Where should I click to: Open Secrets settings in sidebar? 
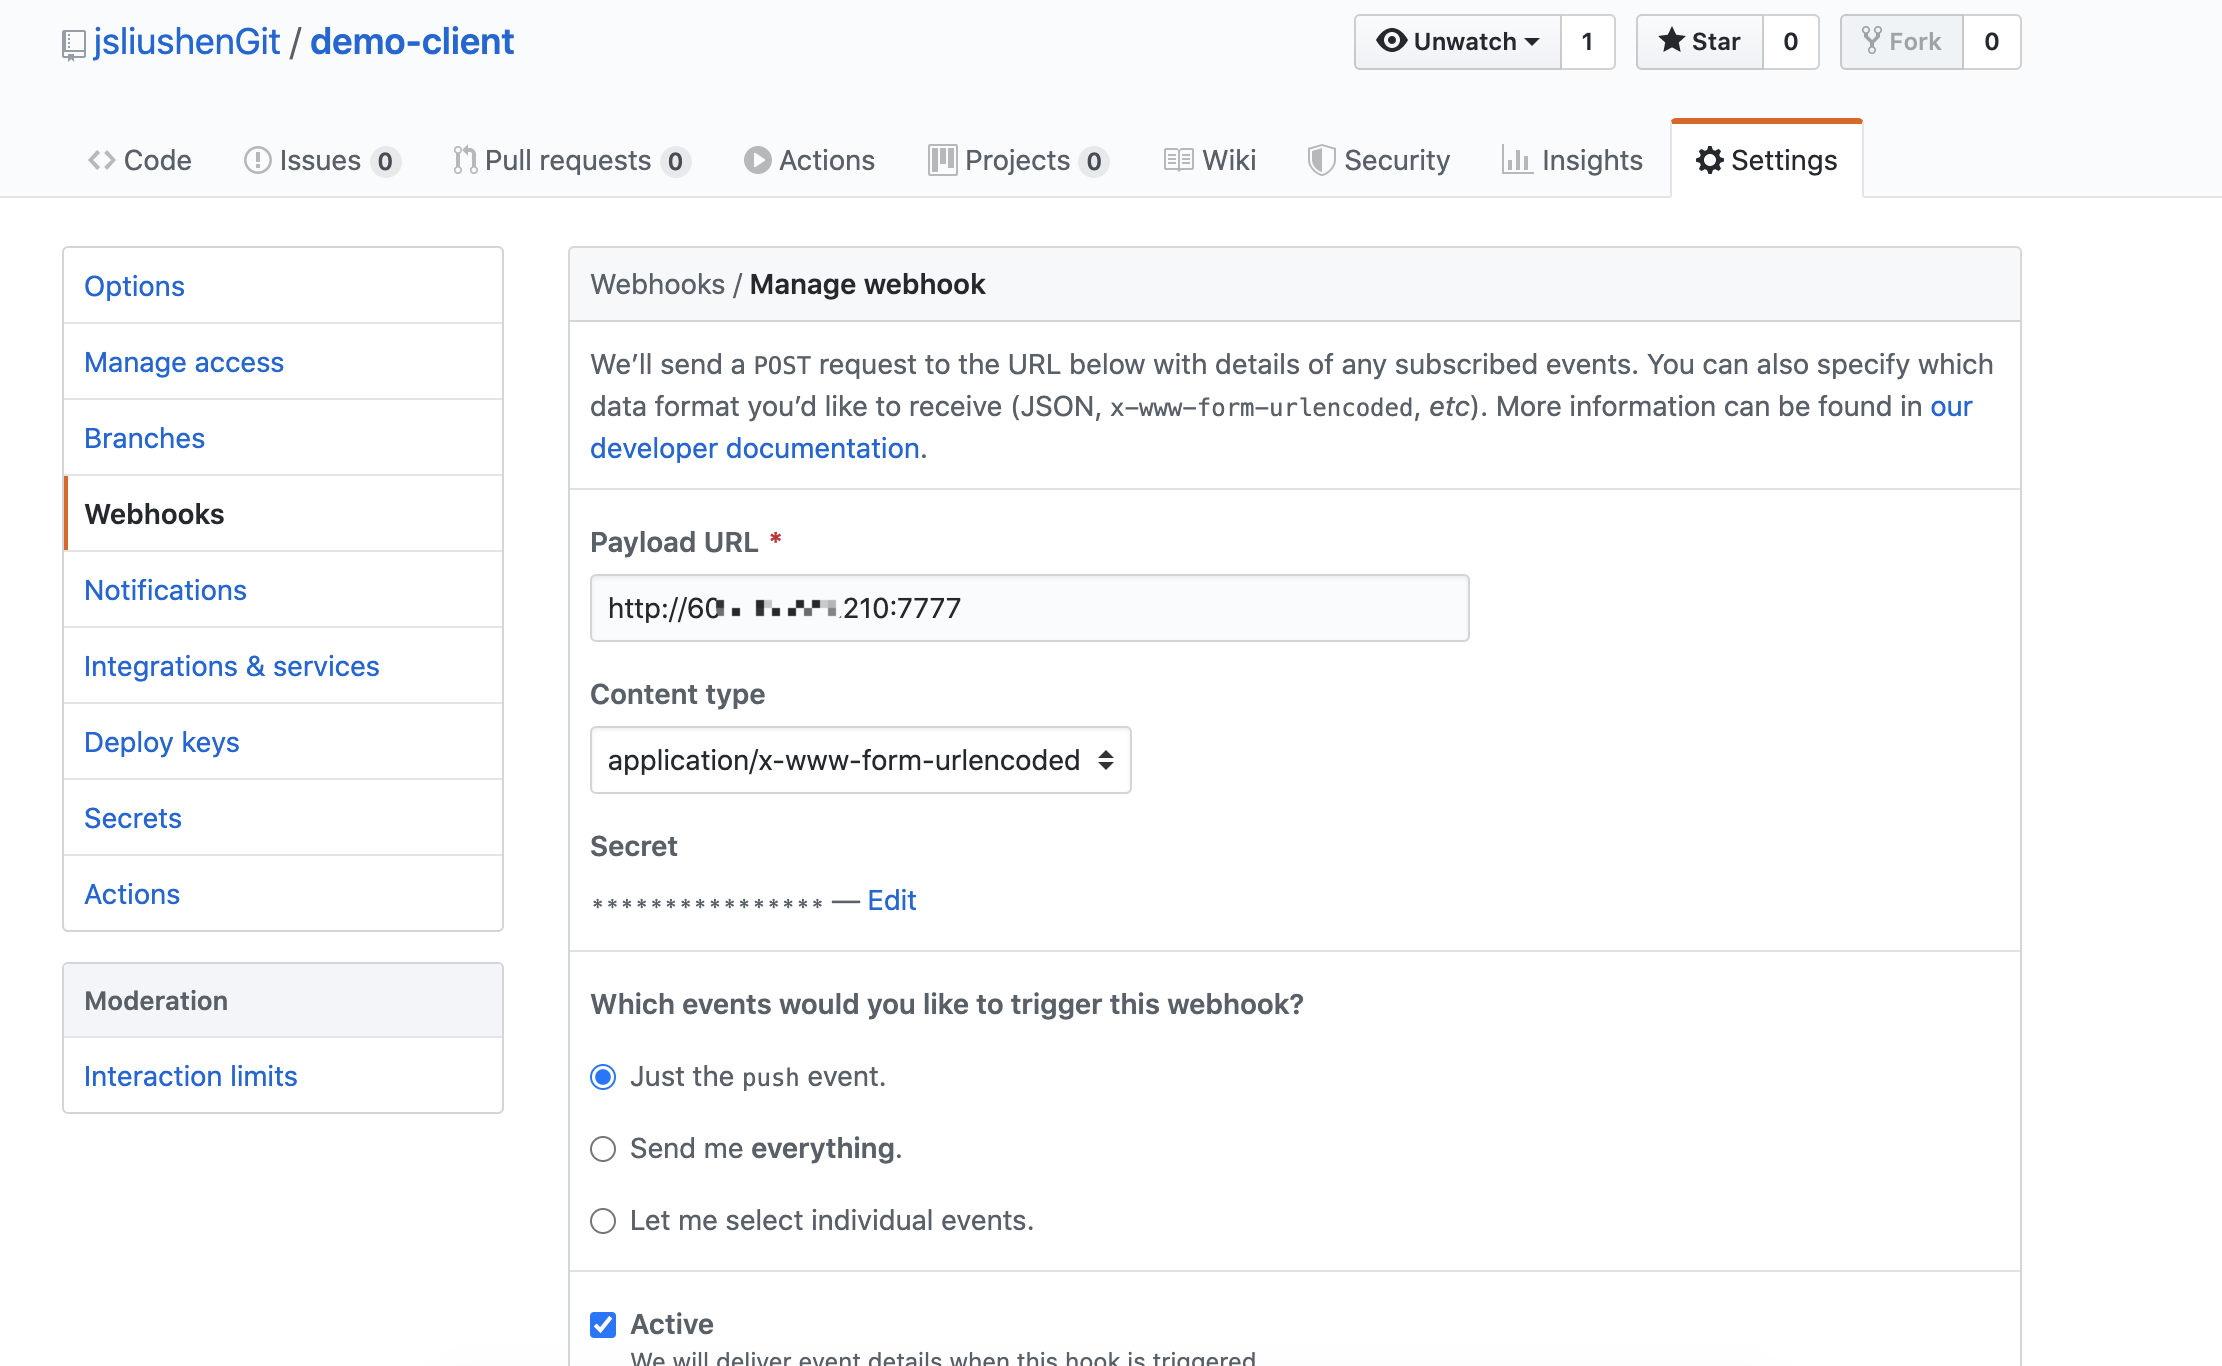coord(133,818)
